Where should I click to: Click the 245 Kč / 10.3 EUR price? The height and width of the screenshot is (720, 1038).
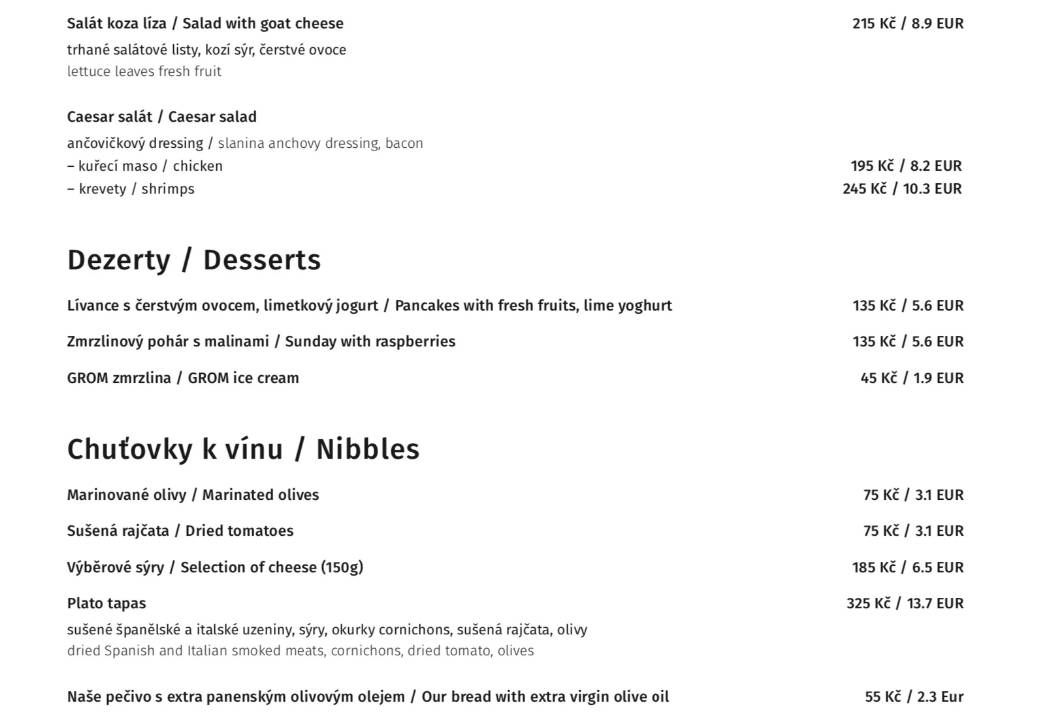click(x=902, y=189)
